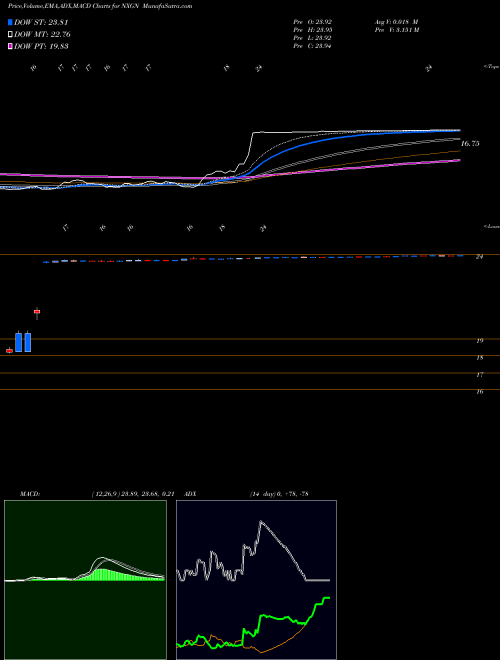Click the 24 price axis label

(x=479, y=256)
